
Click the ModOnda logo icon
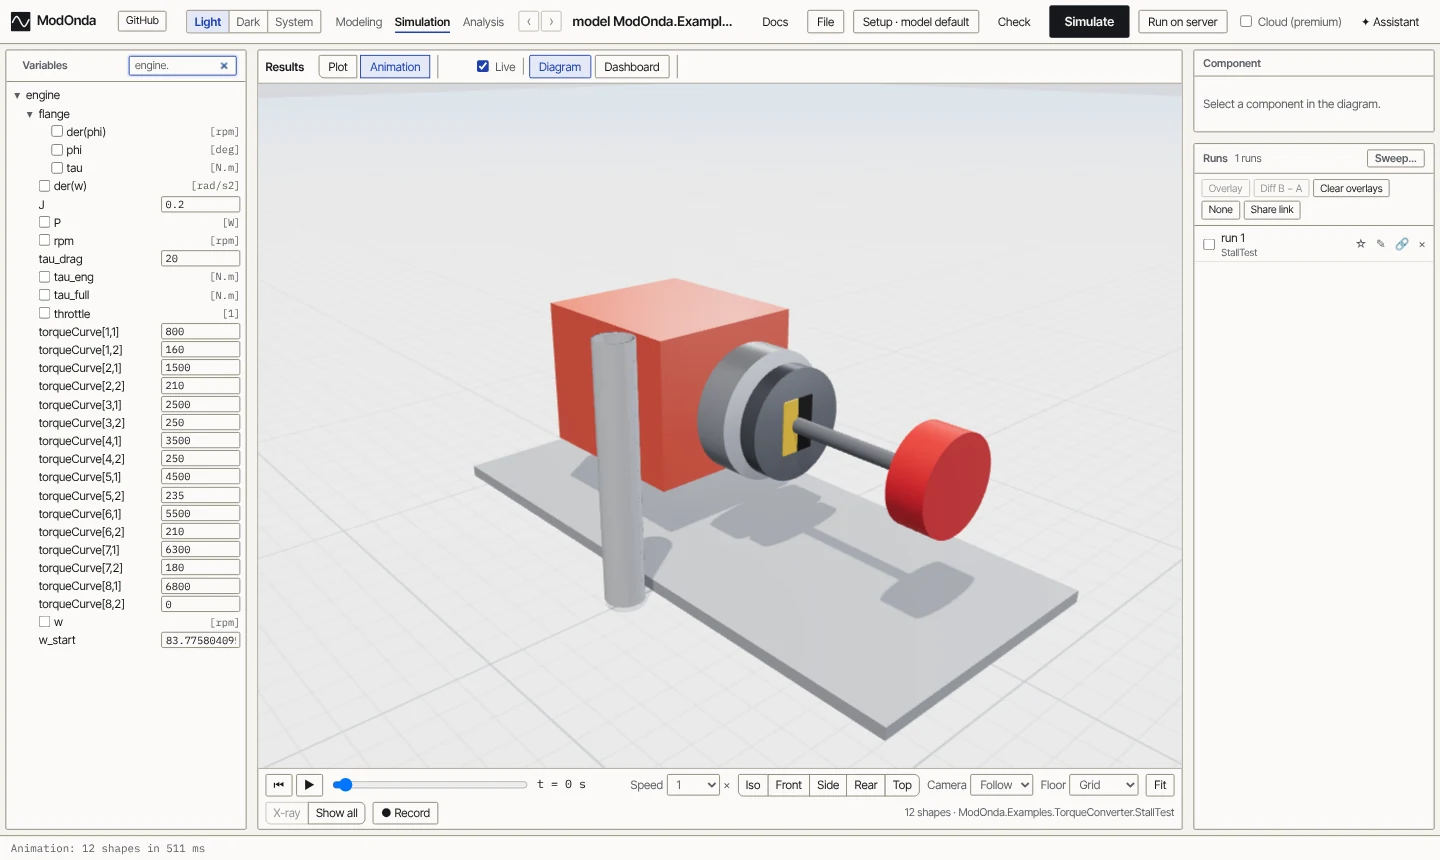[20, 21]
